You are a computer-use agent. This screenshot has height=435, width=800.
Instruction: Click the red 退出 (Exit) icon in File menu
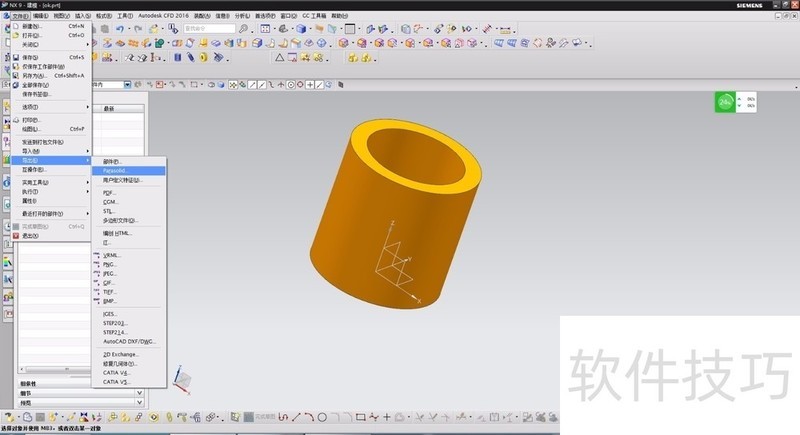coord(14,236)
